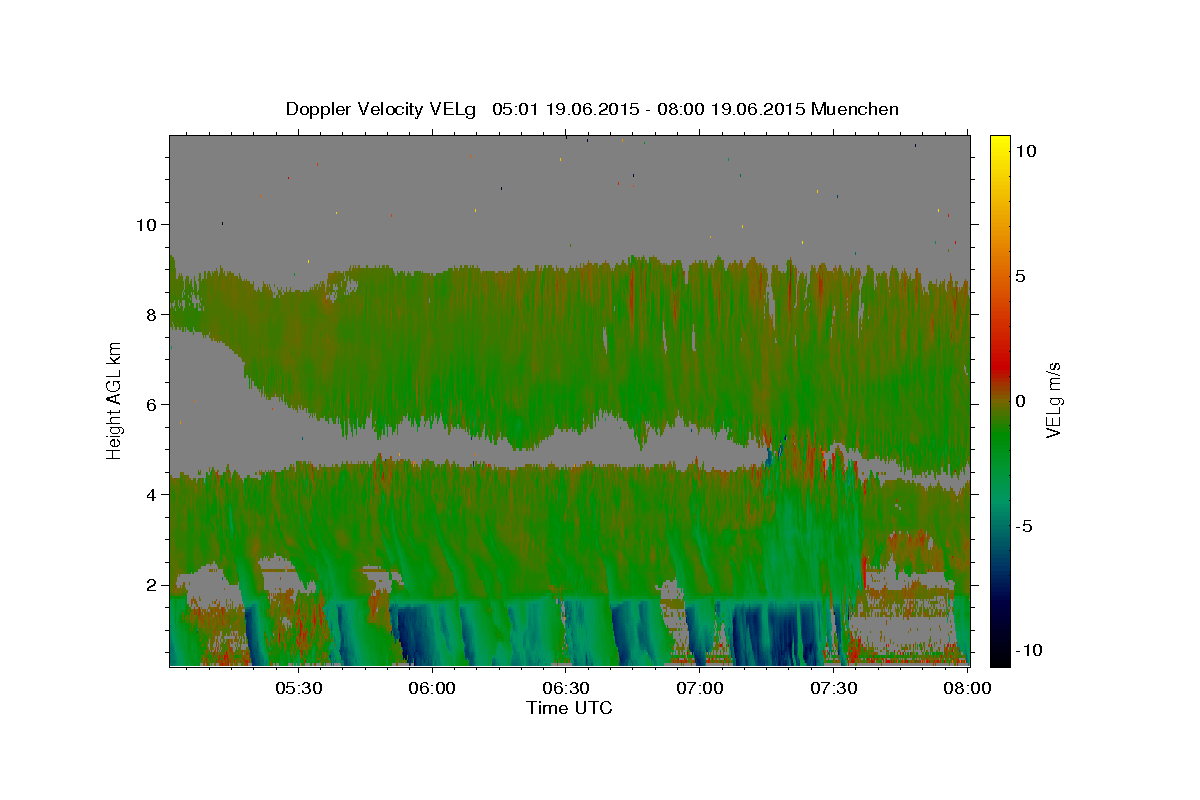Click the x-axis label "Time UTC"
The width and height of the screenshot is (1200, 800).
[569, 708]
